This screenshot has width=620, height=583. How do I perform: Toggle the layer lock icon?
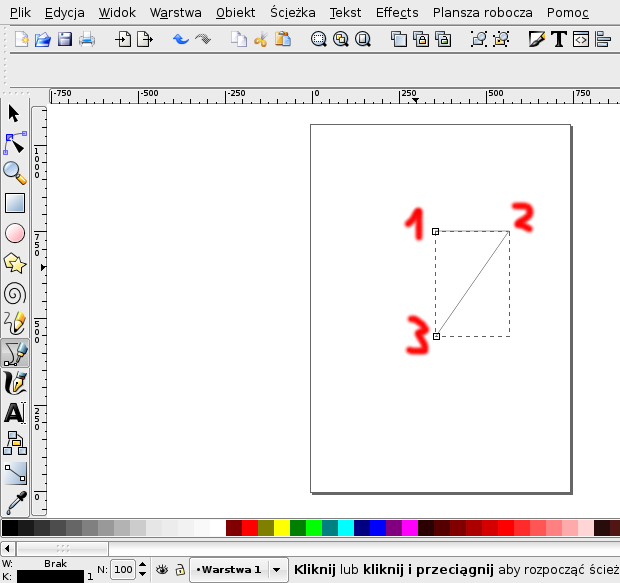tap(179, 569)
